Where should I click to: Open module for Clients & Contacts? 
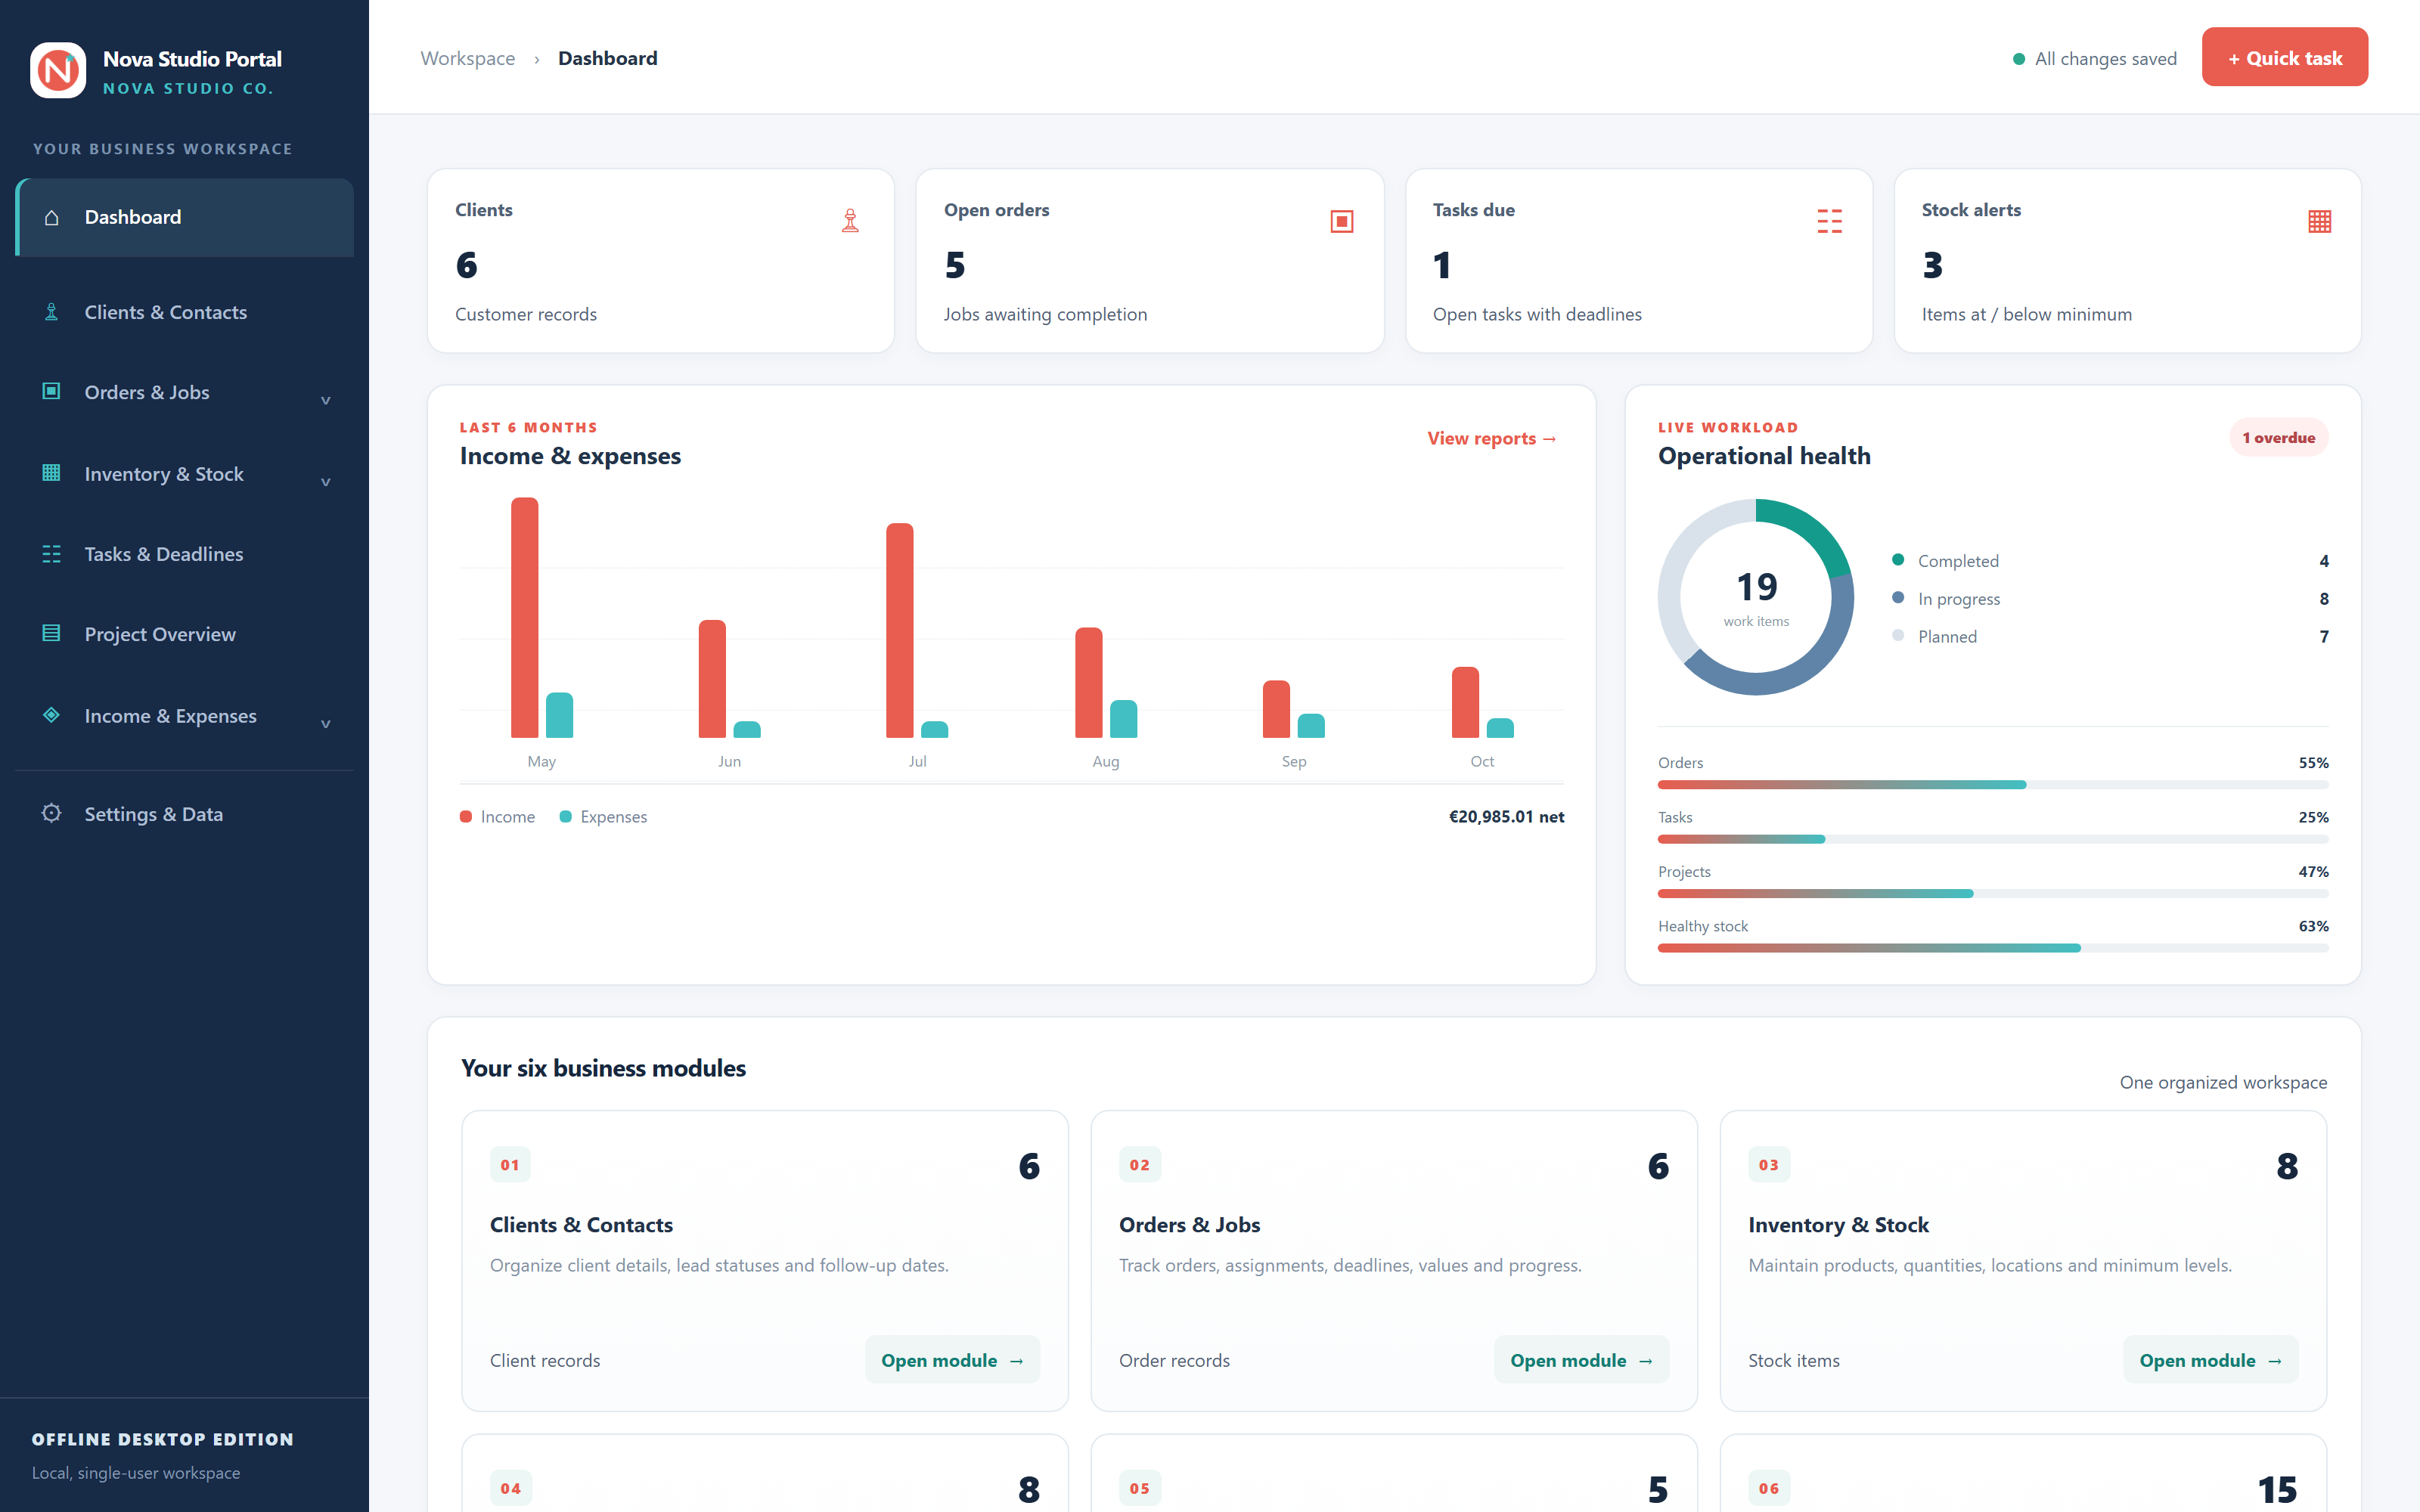click(x=952, y=1360)
